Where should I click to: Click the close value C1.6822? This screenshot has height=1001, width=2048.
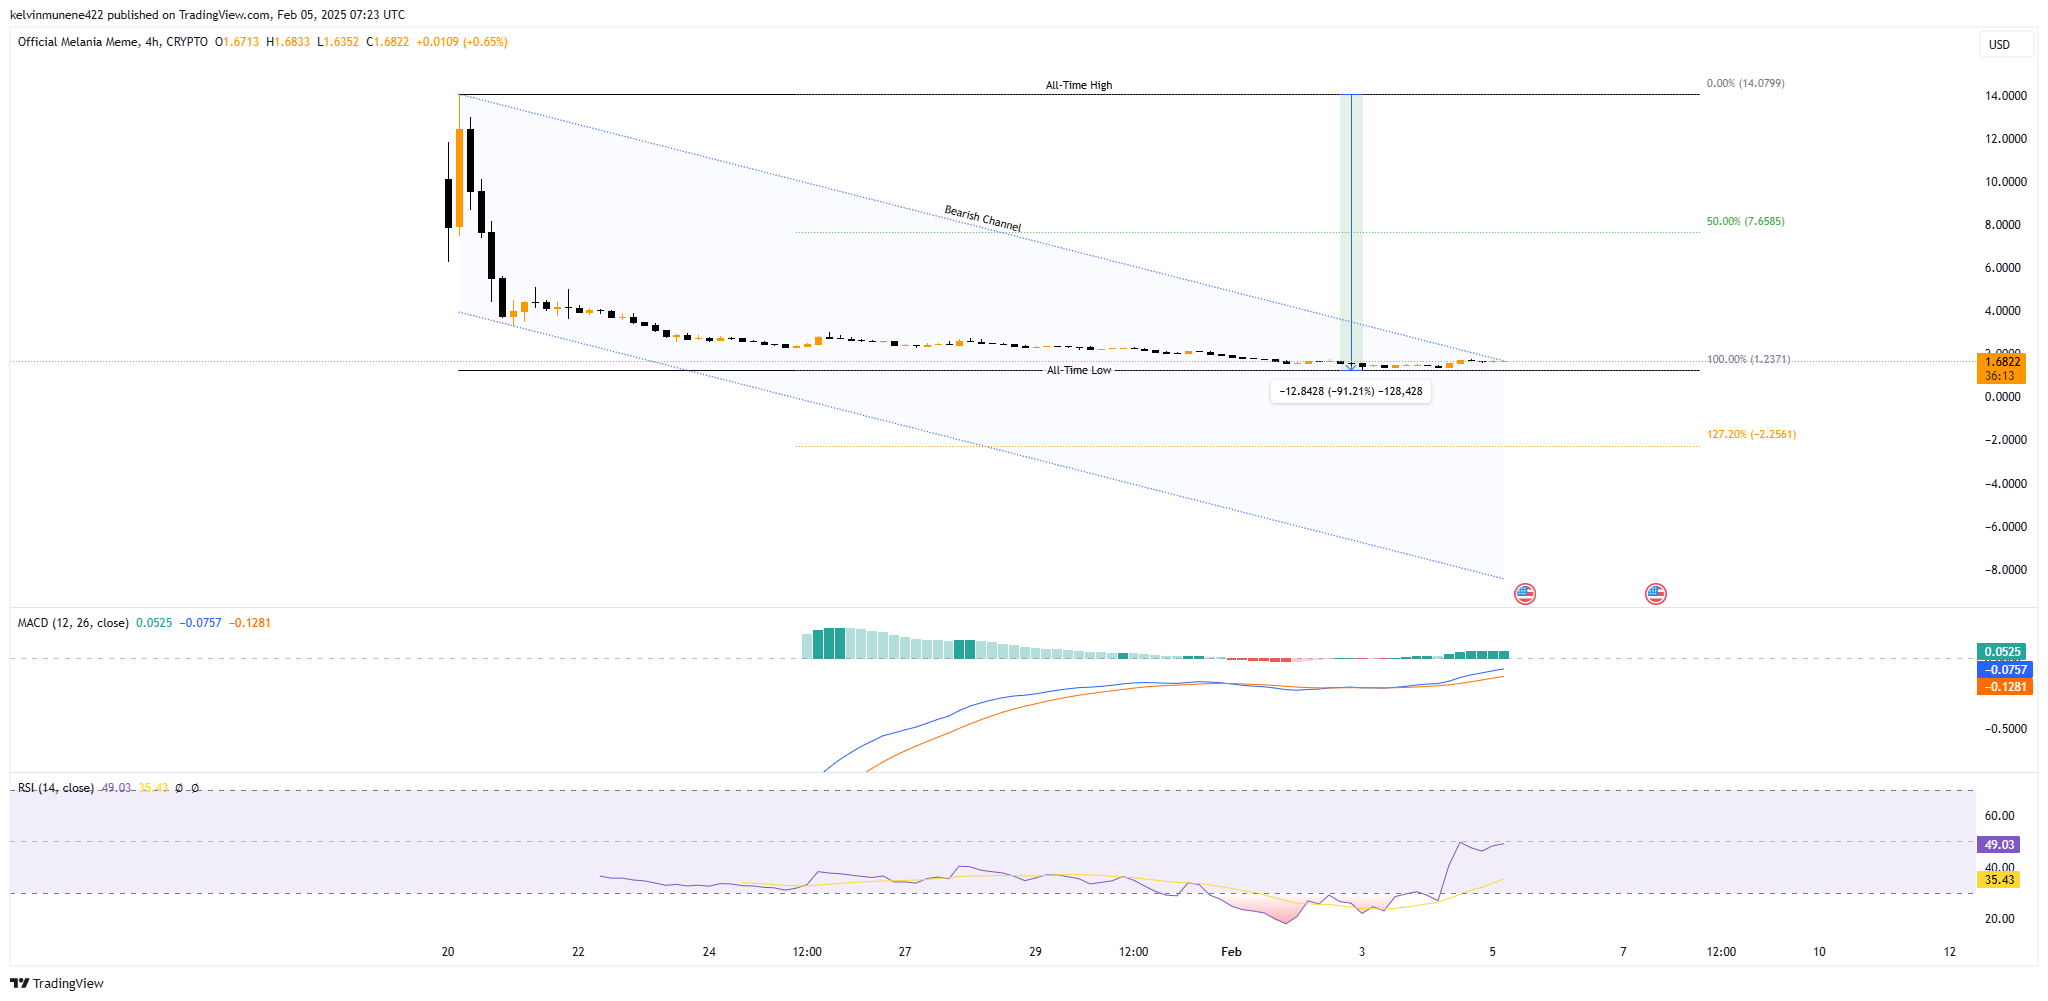coord(388,42)
